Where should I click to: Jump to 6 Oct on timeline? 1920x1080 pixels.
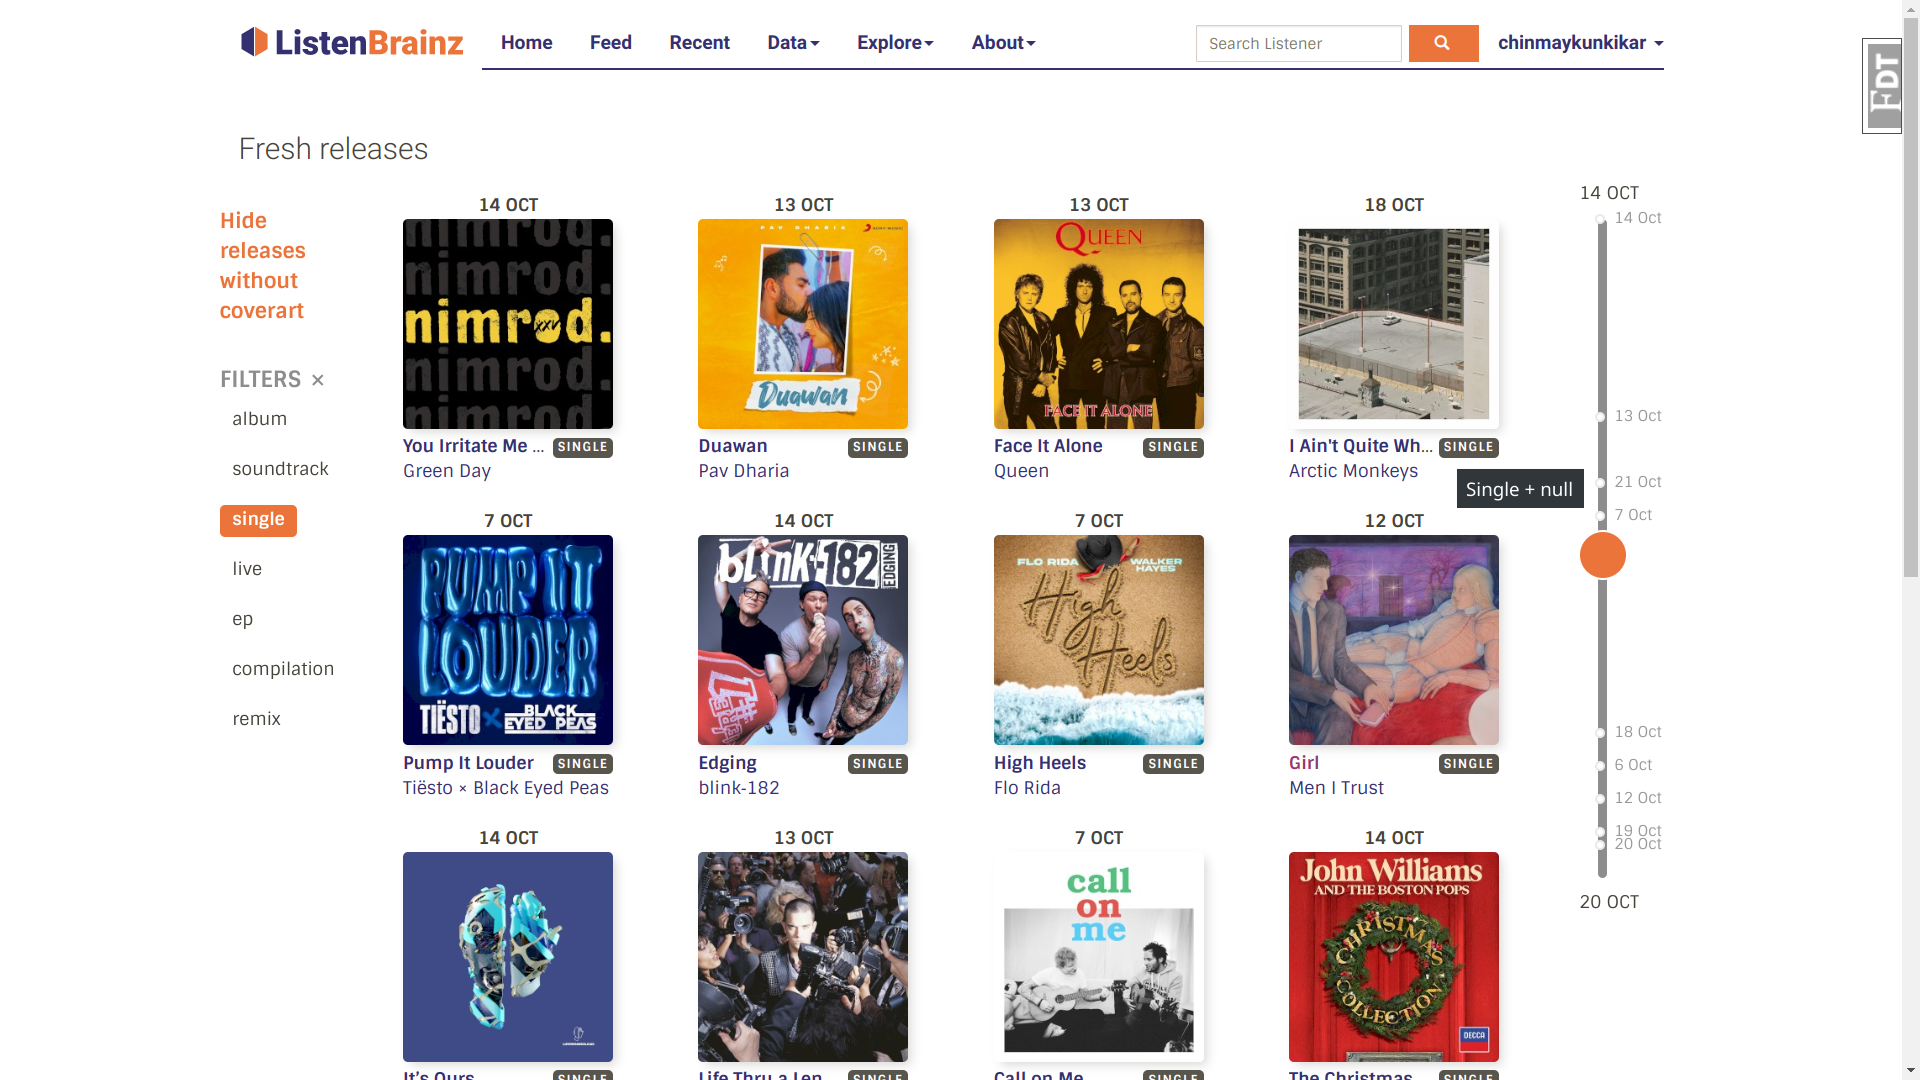coord(1633,765)
